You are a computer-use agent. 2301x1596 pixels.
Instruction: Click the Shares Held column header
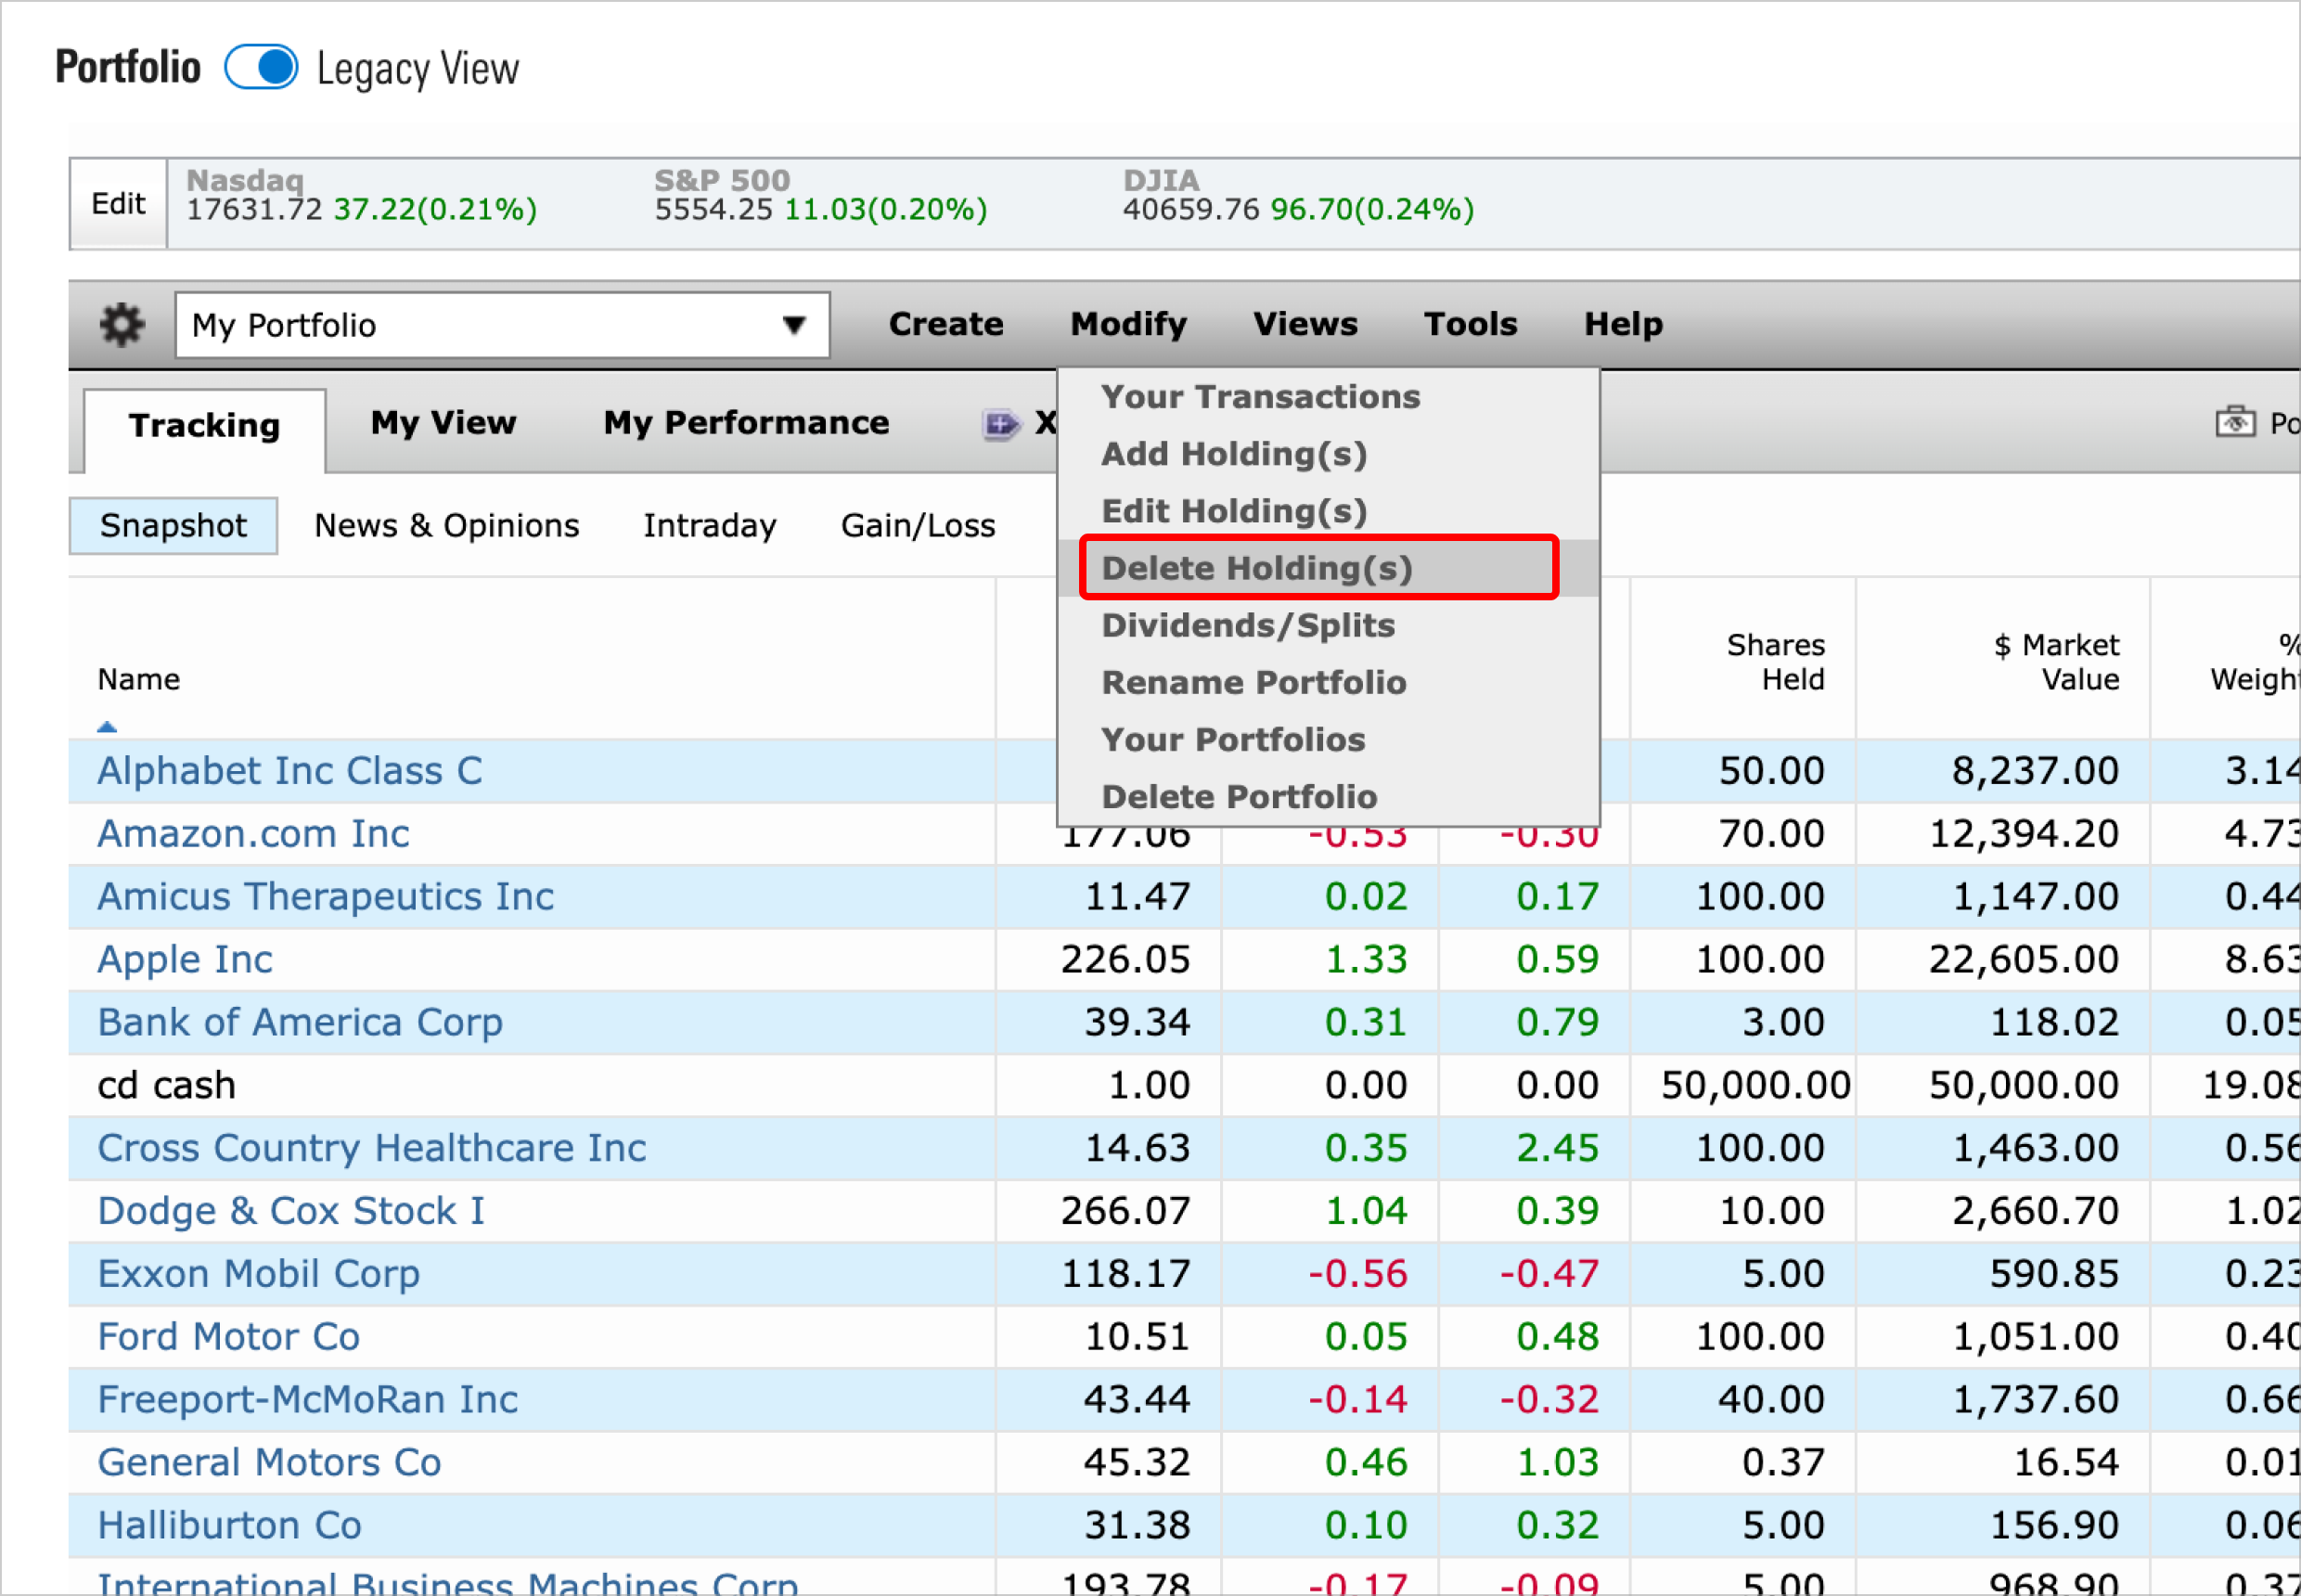[x=1775, y=662]
